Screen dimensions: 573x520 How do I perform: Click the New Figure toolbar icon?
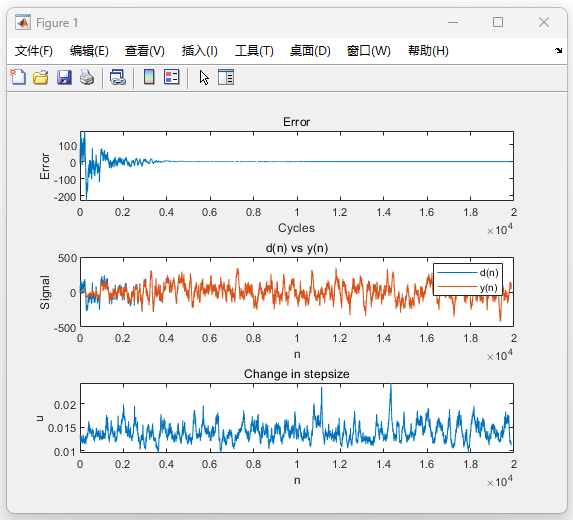[x=18, y=77]
